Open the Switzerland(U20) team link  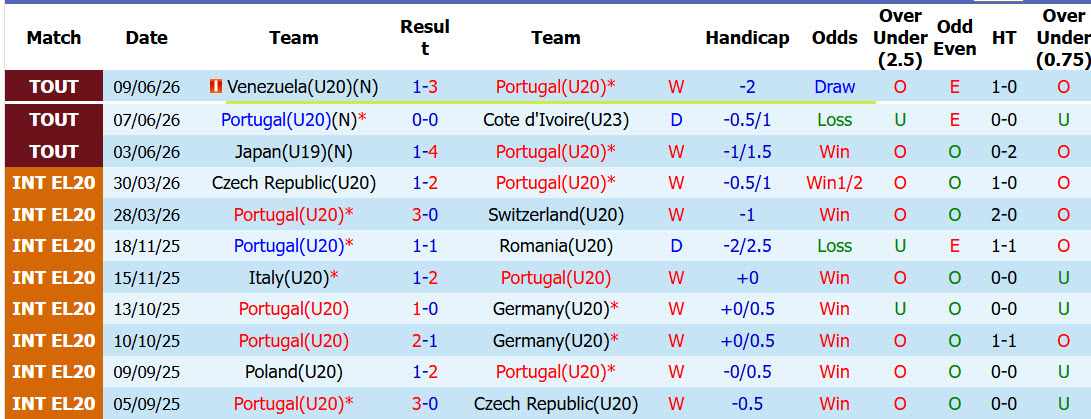(x=556, y=215)
